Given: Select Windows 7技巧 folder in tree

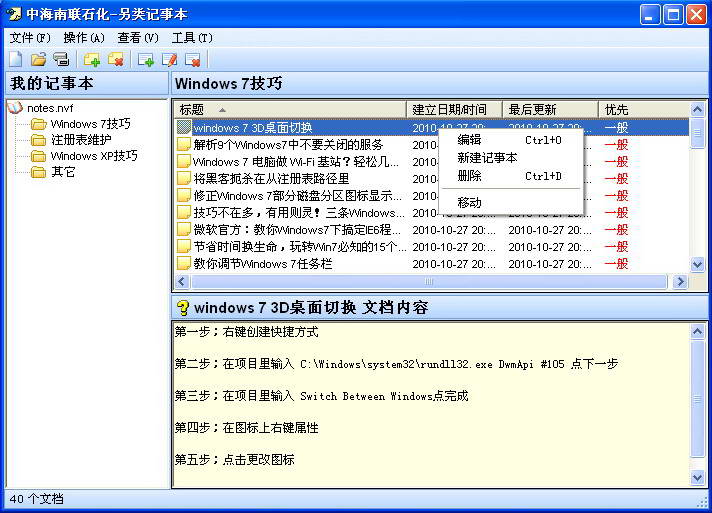Looking at the screenshot, I should click(90, 123).
